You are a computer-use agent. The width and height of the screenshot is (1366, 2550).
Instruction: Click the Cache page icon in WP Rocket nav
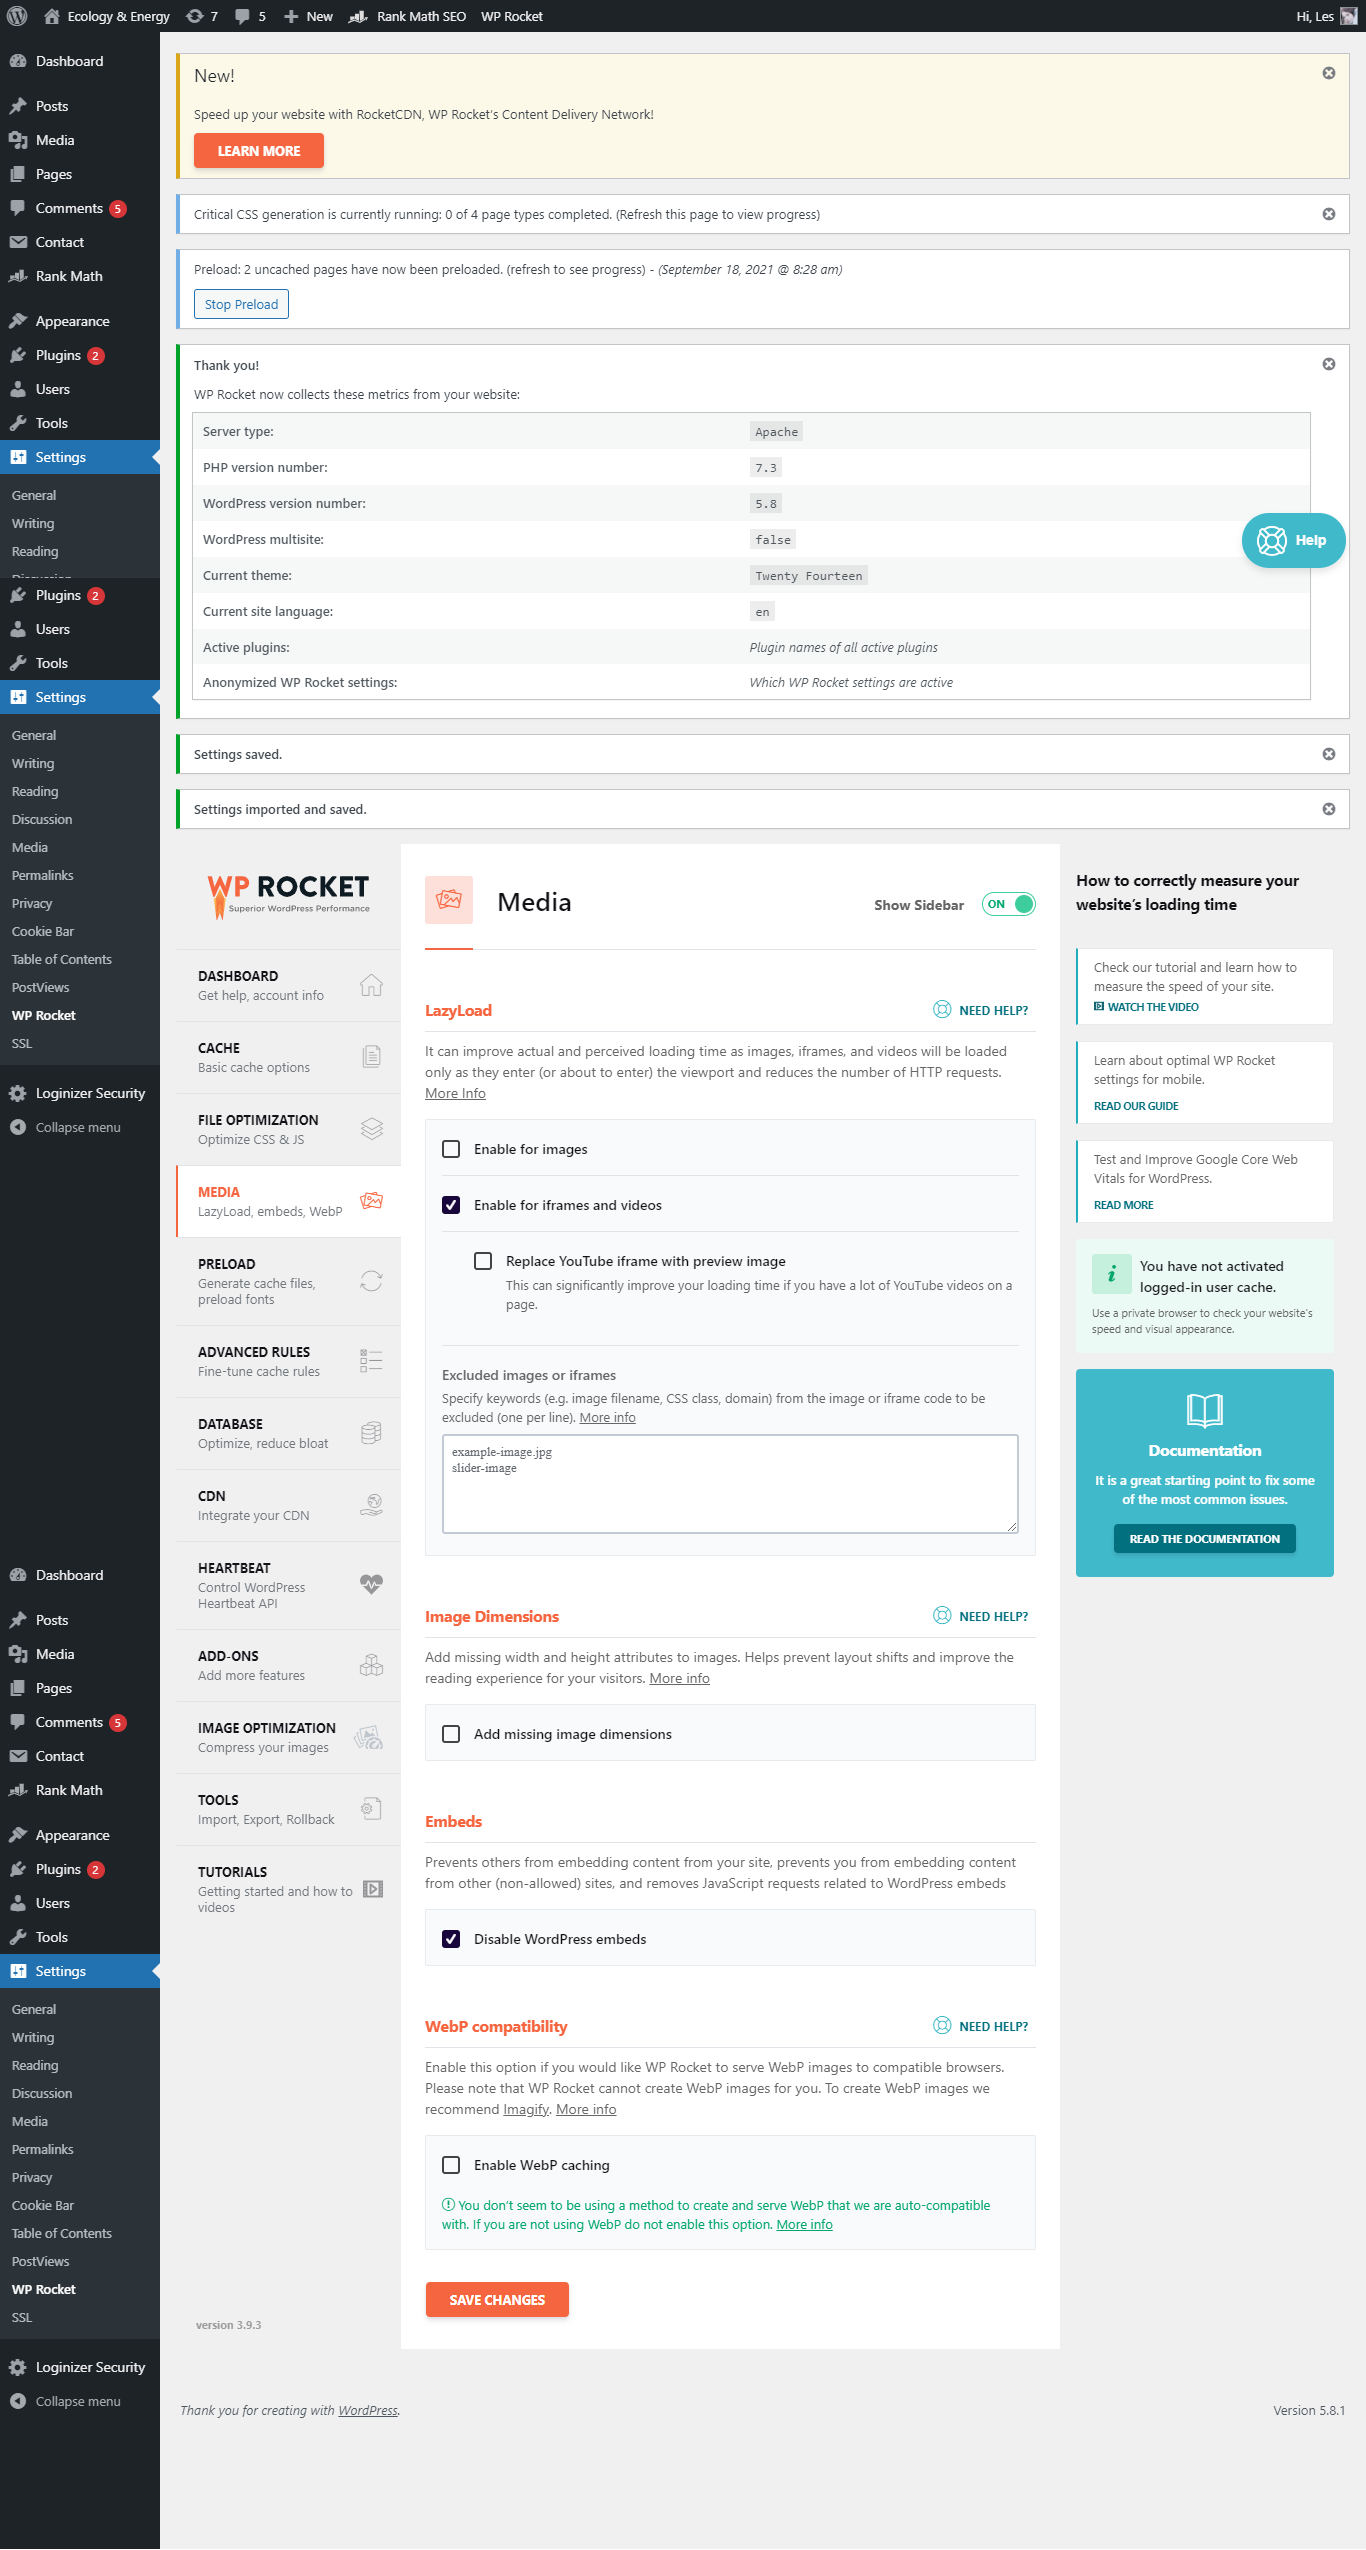pos(371,1057)
